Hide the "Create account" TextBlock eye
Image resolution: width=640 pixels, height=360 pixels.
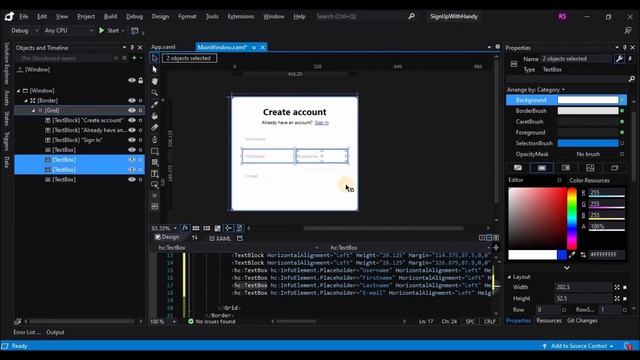coord(132,120)
